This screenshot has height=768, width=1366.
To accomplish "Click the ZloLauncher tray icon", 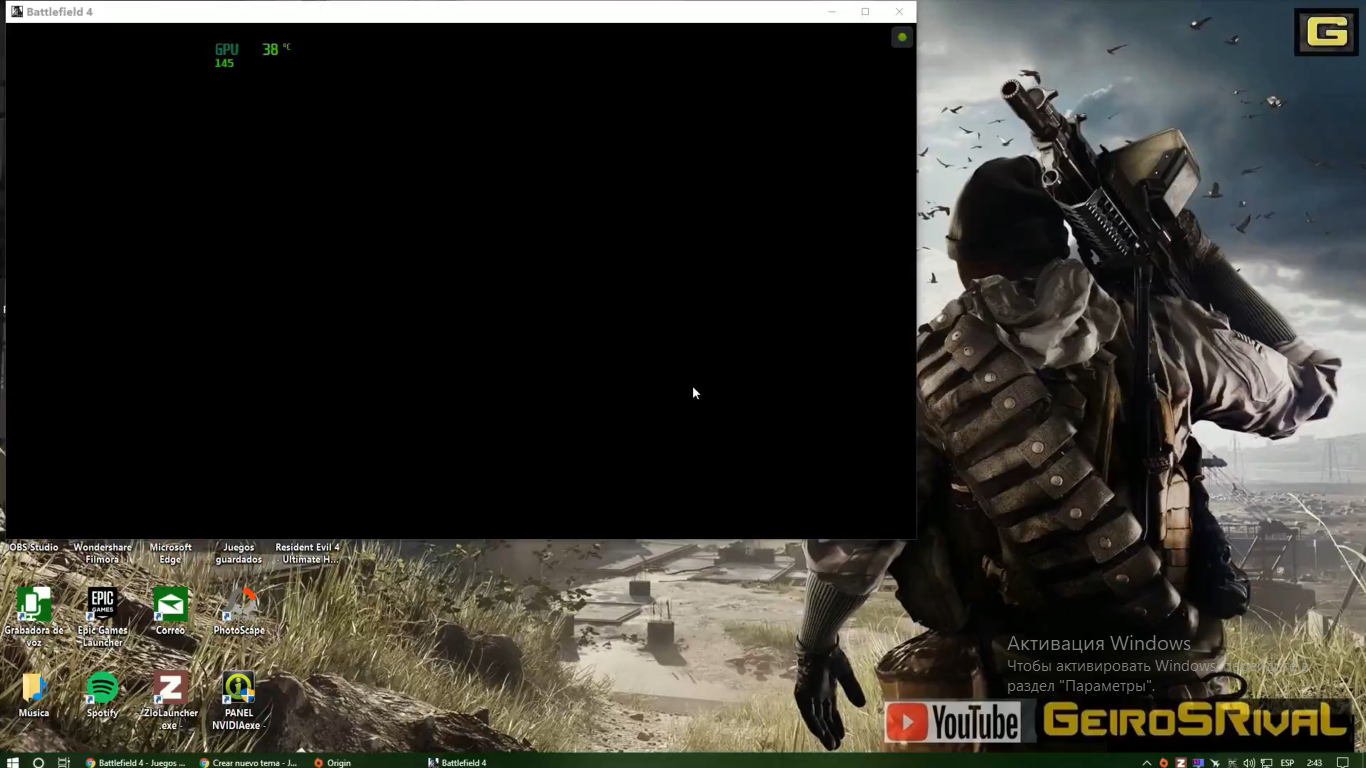I will (1181, 763).
